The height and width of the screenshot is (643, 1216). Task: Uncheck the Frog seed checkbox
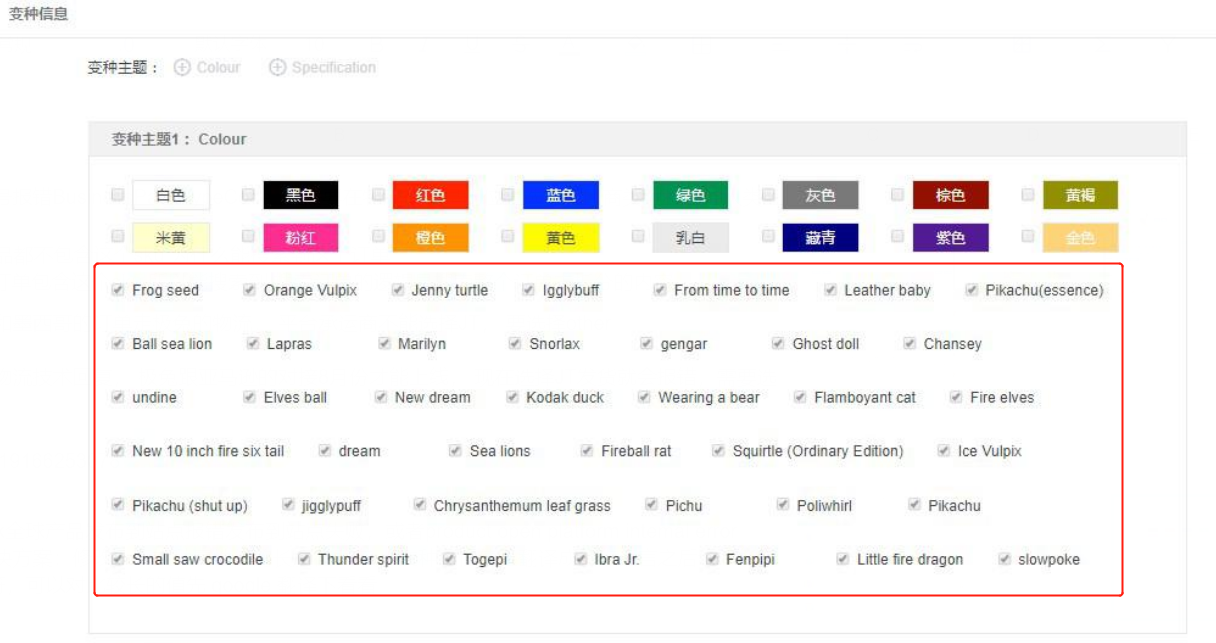[x=118, y=290]
